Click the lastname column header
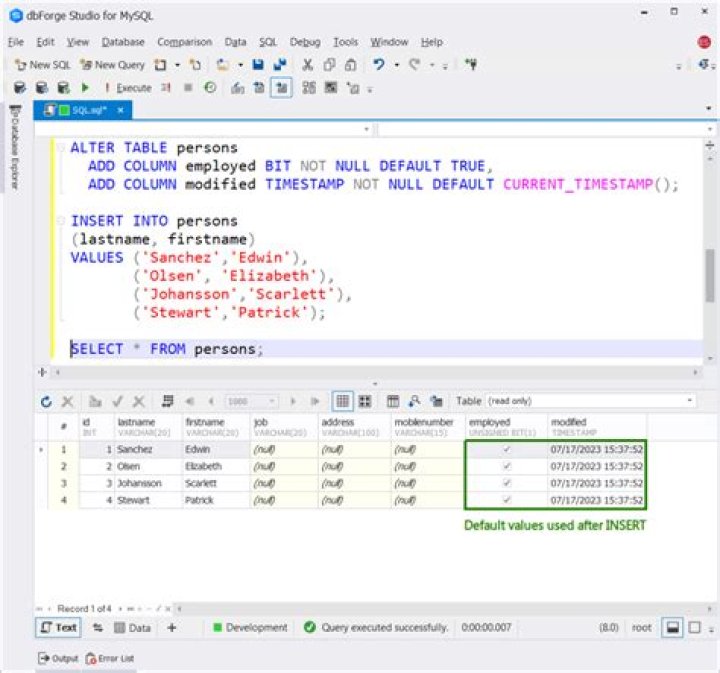Screen dimensions: 720x673 tap(148, 426)
